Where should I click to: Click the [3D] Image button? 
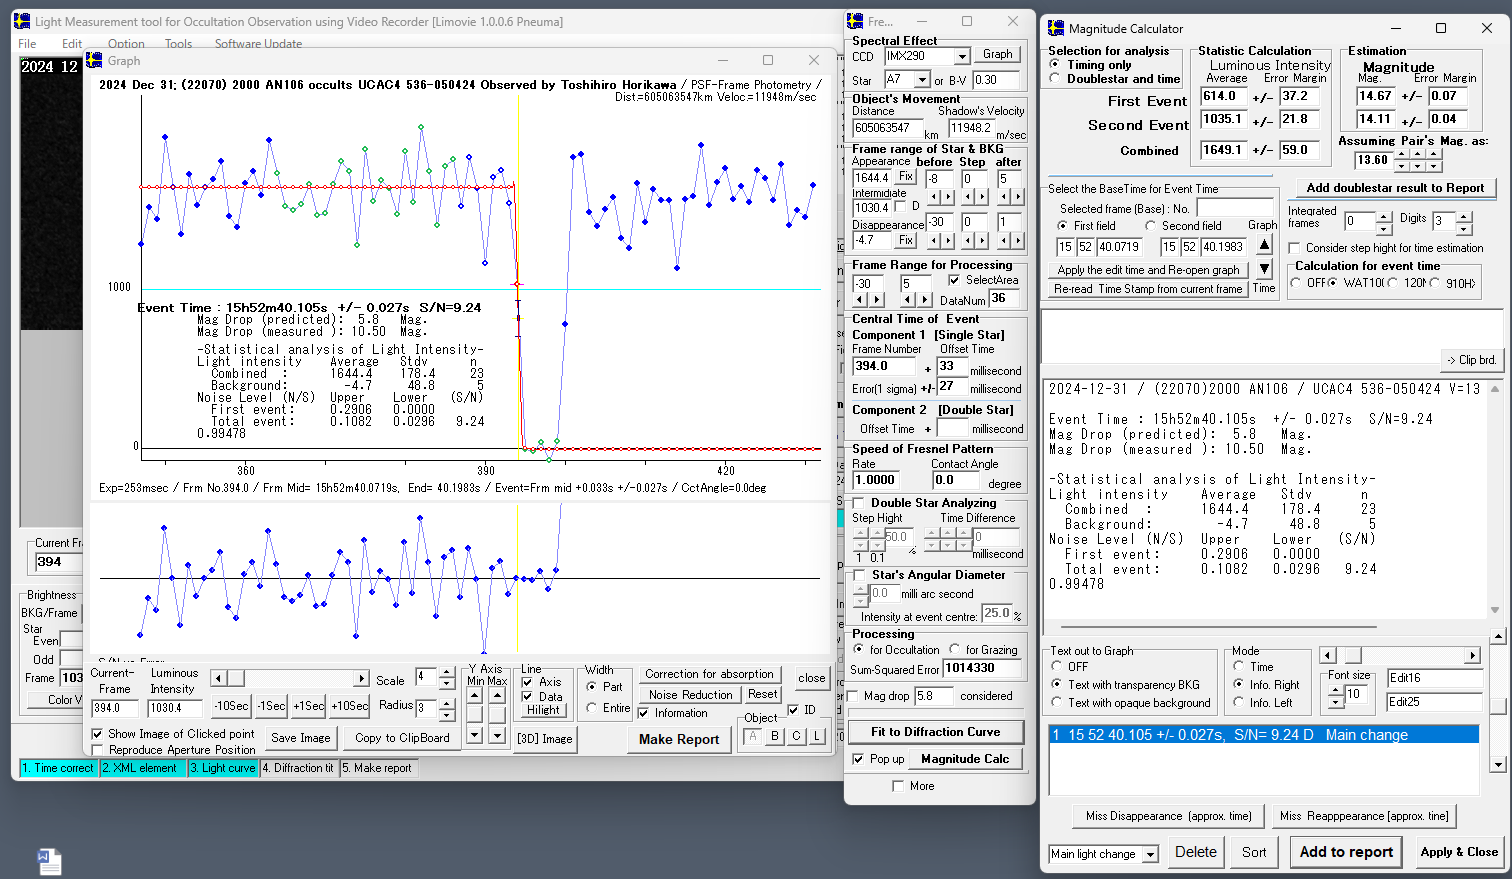[544, 739]
